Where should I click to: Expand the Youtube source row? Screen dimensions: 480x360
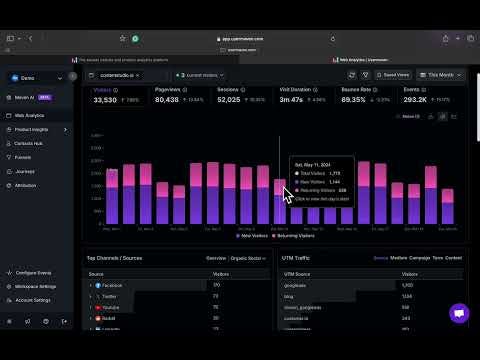pos(90,307)
